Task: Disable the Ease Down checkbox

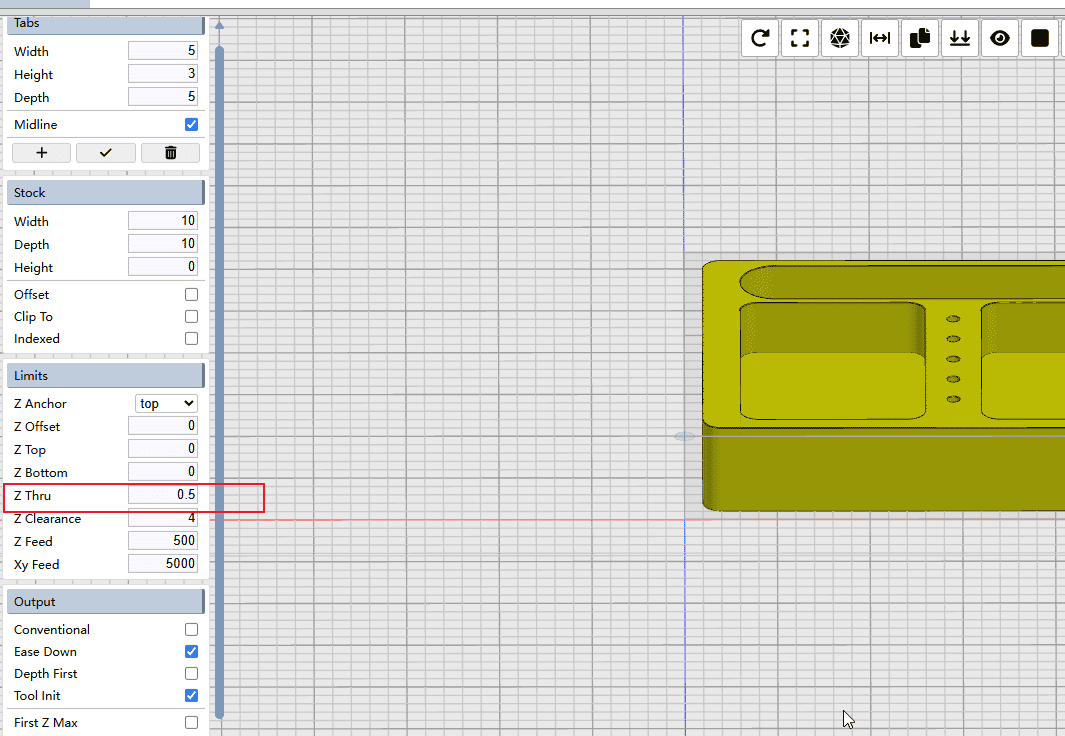Action: 191,652
